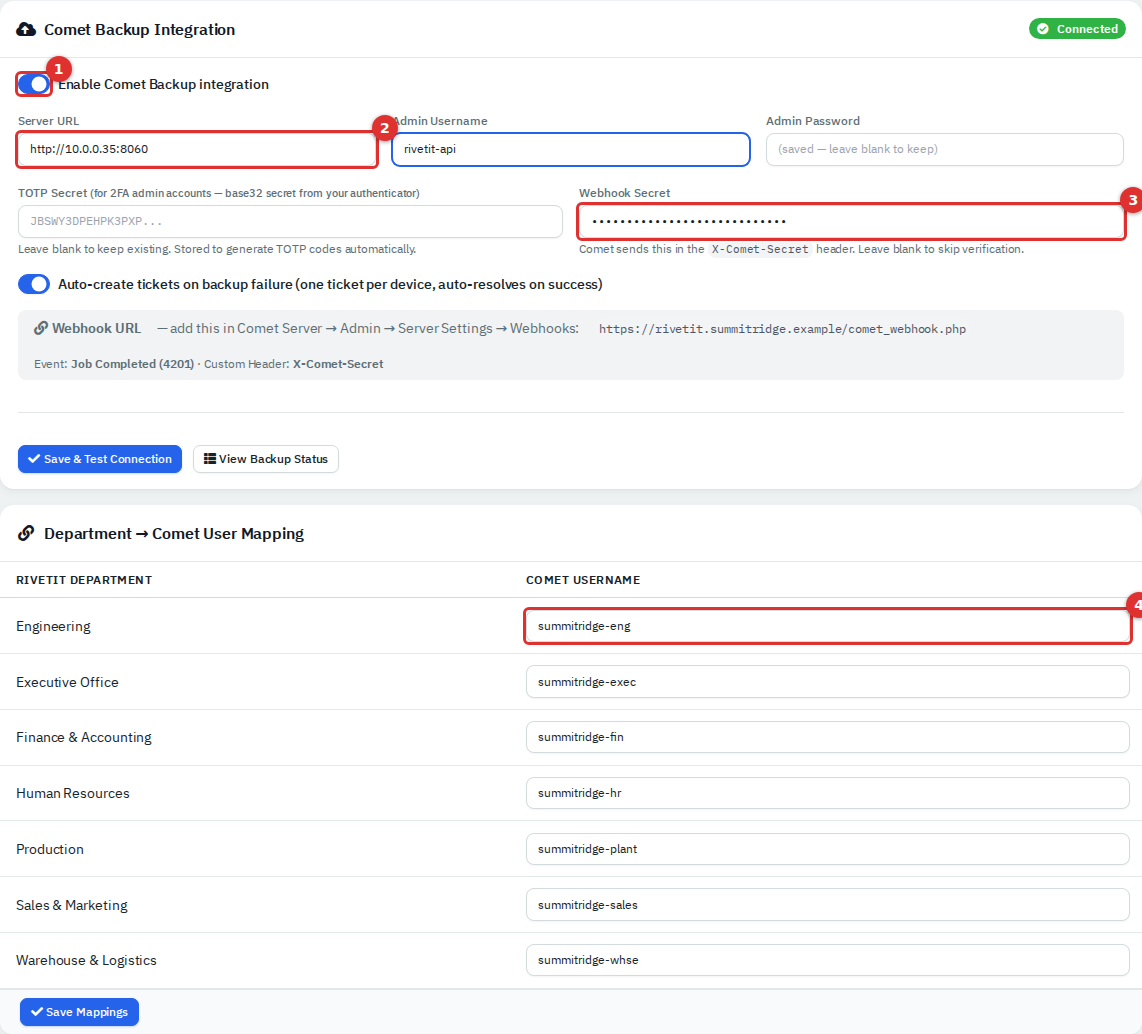1142x1034 pixels.
Task: Click the Sales & Marketing department label
Action: (71, 905)
